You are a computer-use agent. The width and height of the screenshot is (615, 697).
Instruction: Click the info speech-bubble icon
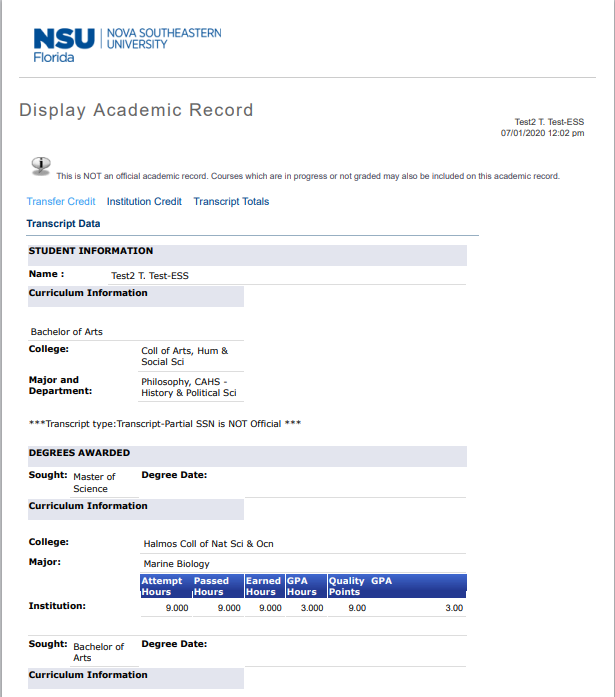pyautogui.click(x=41, y=166)
